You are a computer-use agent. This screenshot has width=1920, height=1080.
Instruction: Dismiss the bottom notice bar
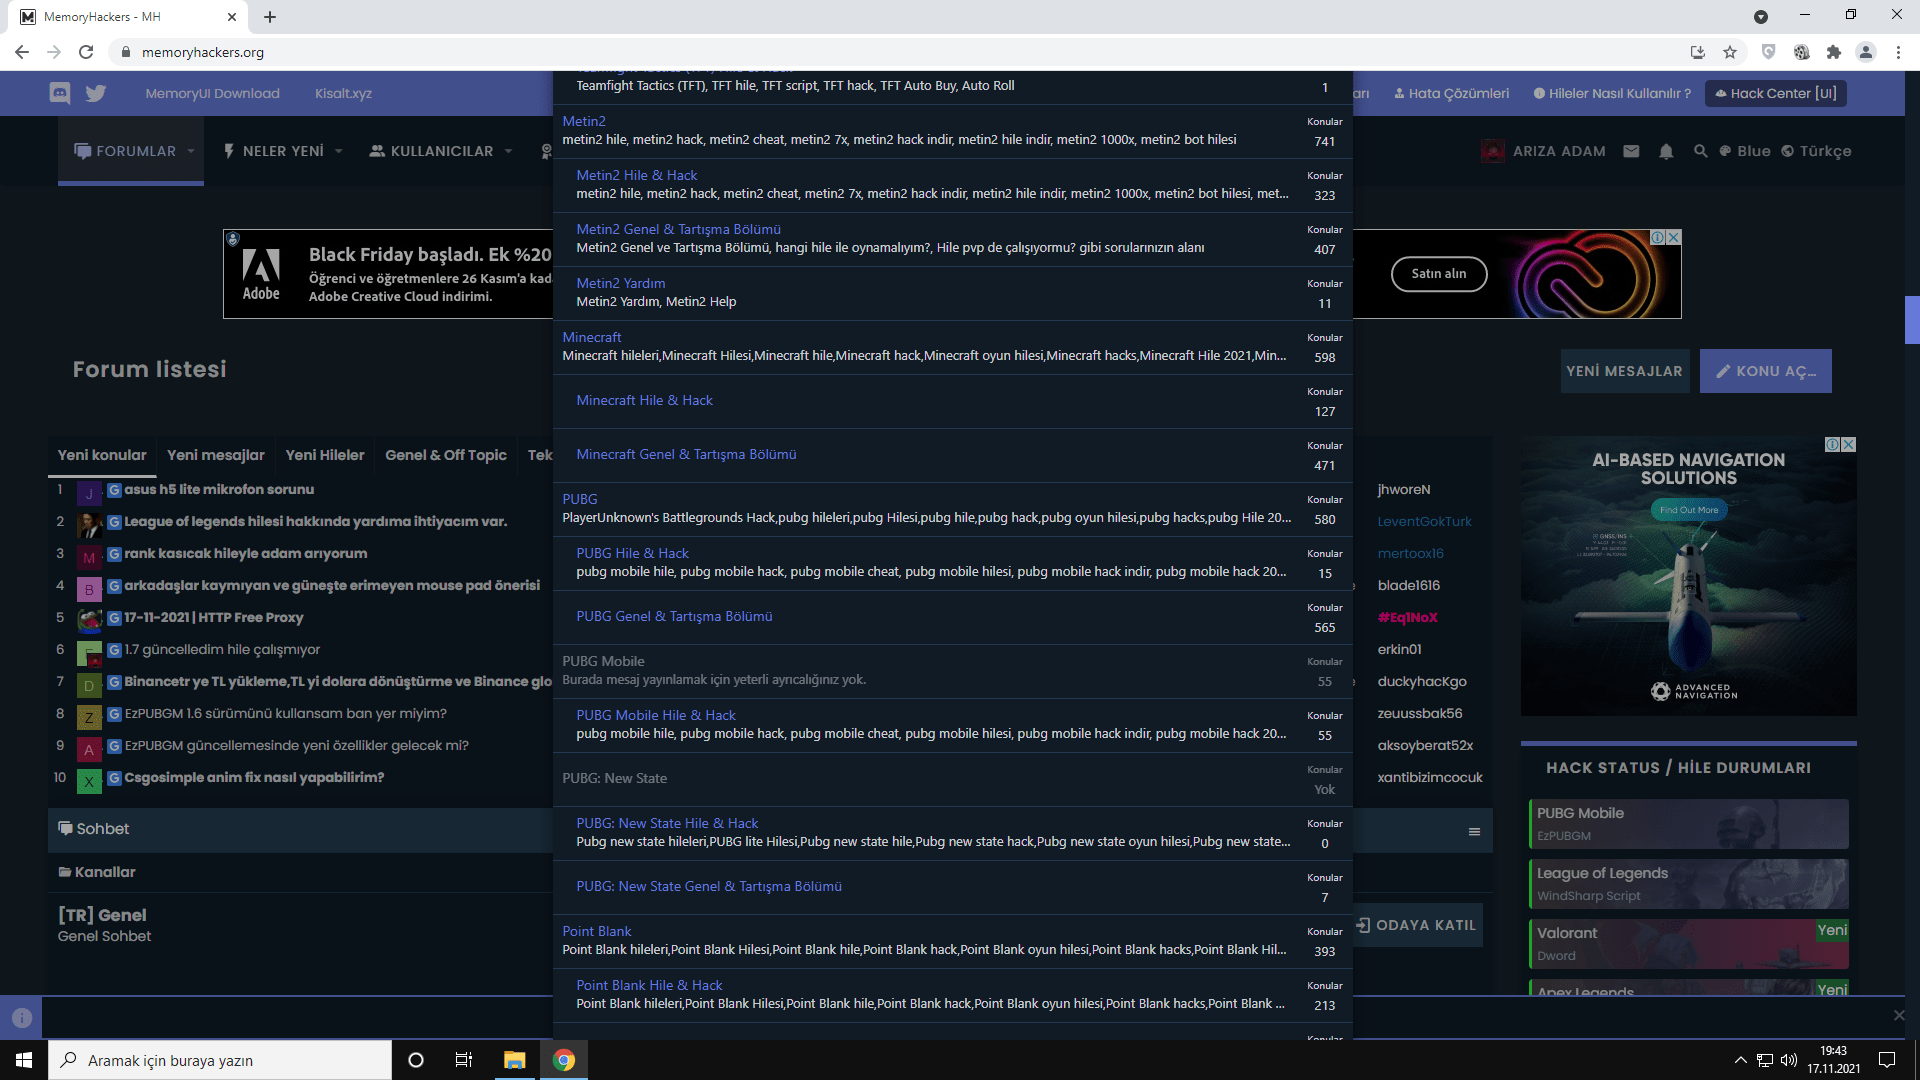click(x=1899, y=1015)
